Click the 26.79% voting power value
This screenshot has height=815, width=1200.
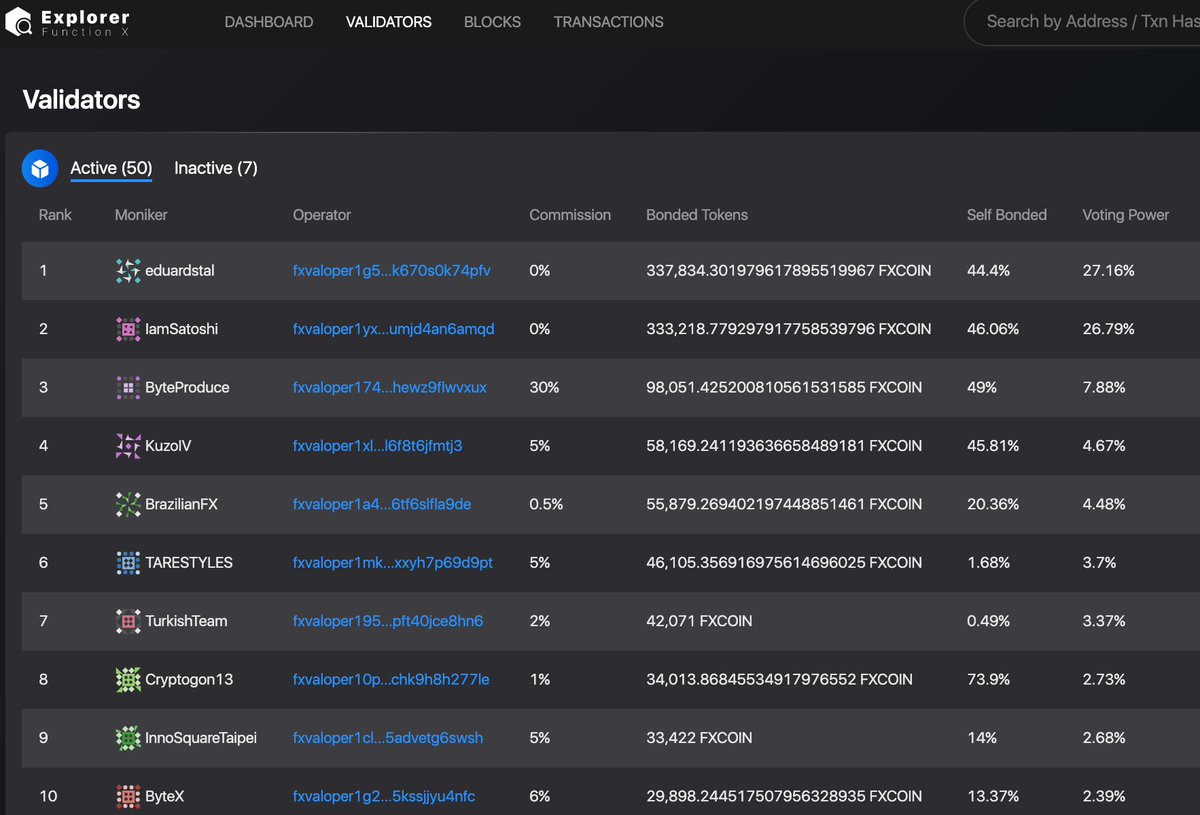[1109, 329]
